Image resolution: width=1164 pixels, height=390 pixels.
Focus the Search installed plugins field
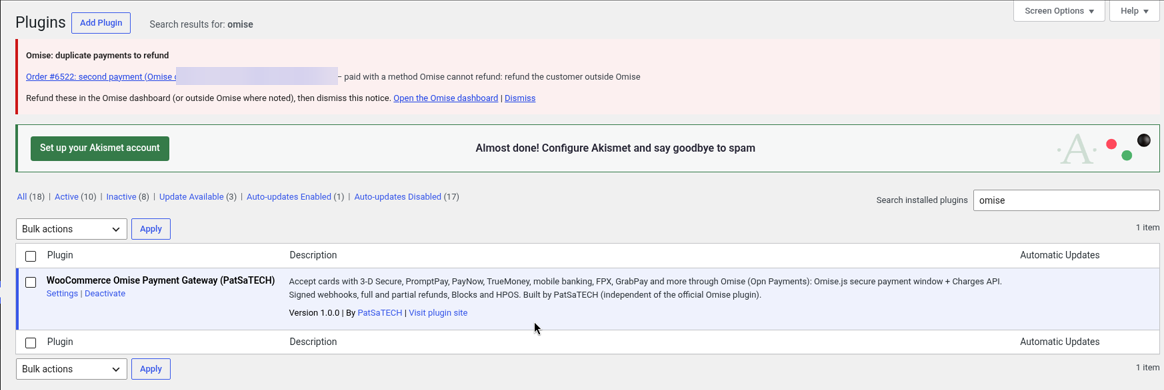pos(1066,200)
